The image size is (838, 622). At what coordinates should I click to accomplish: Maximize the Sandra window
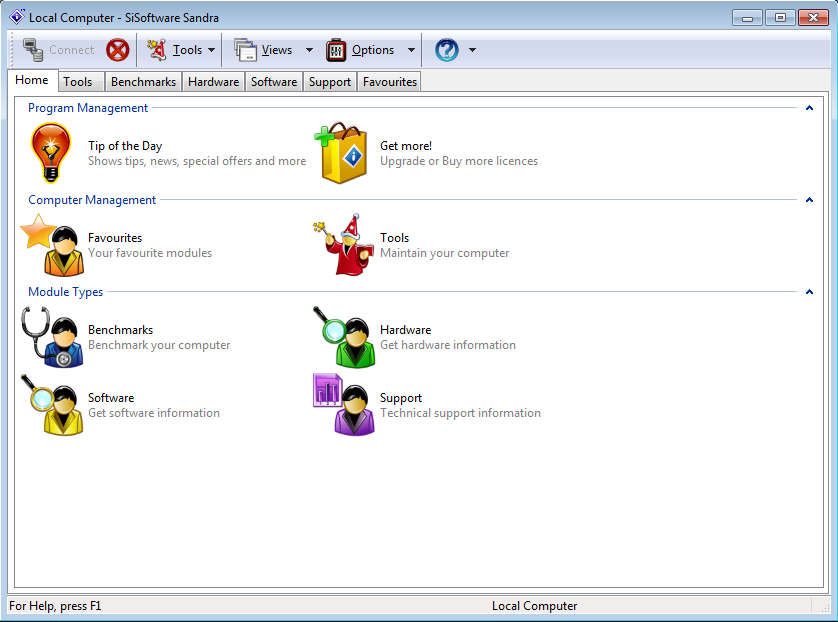780,18
